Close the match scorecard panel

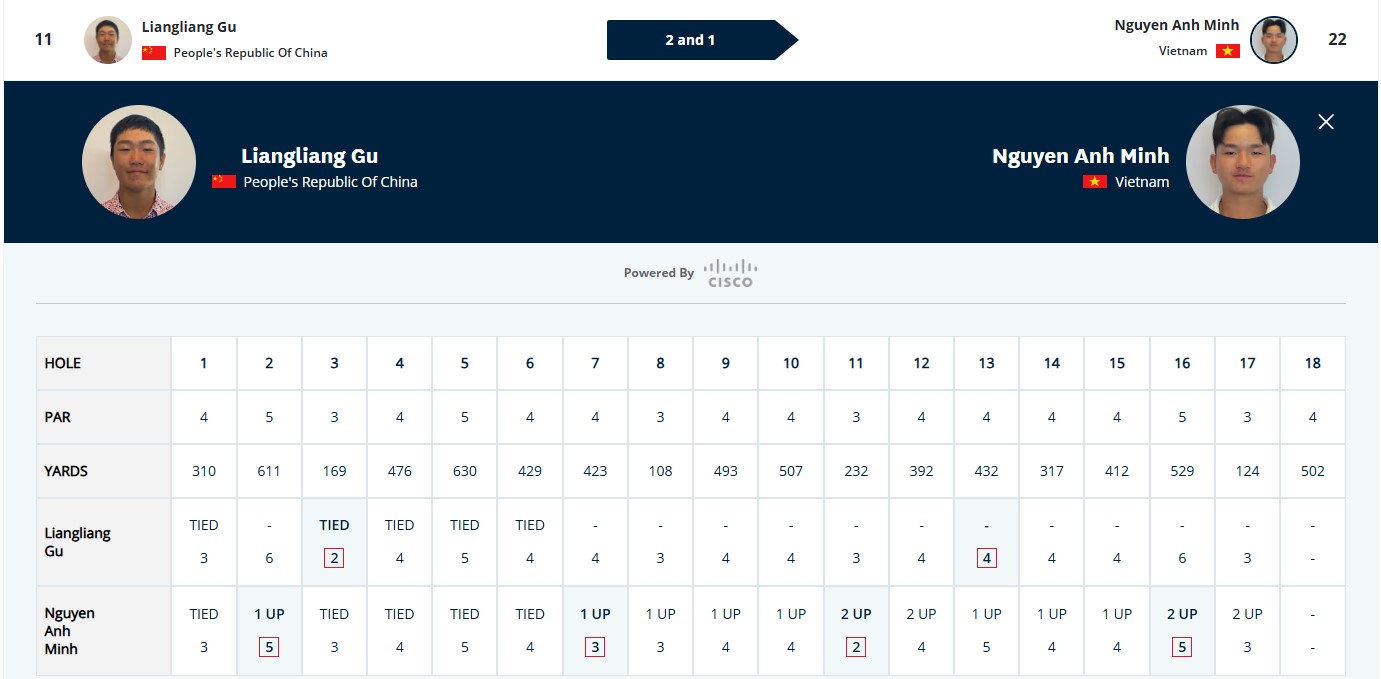(1326, 122)
